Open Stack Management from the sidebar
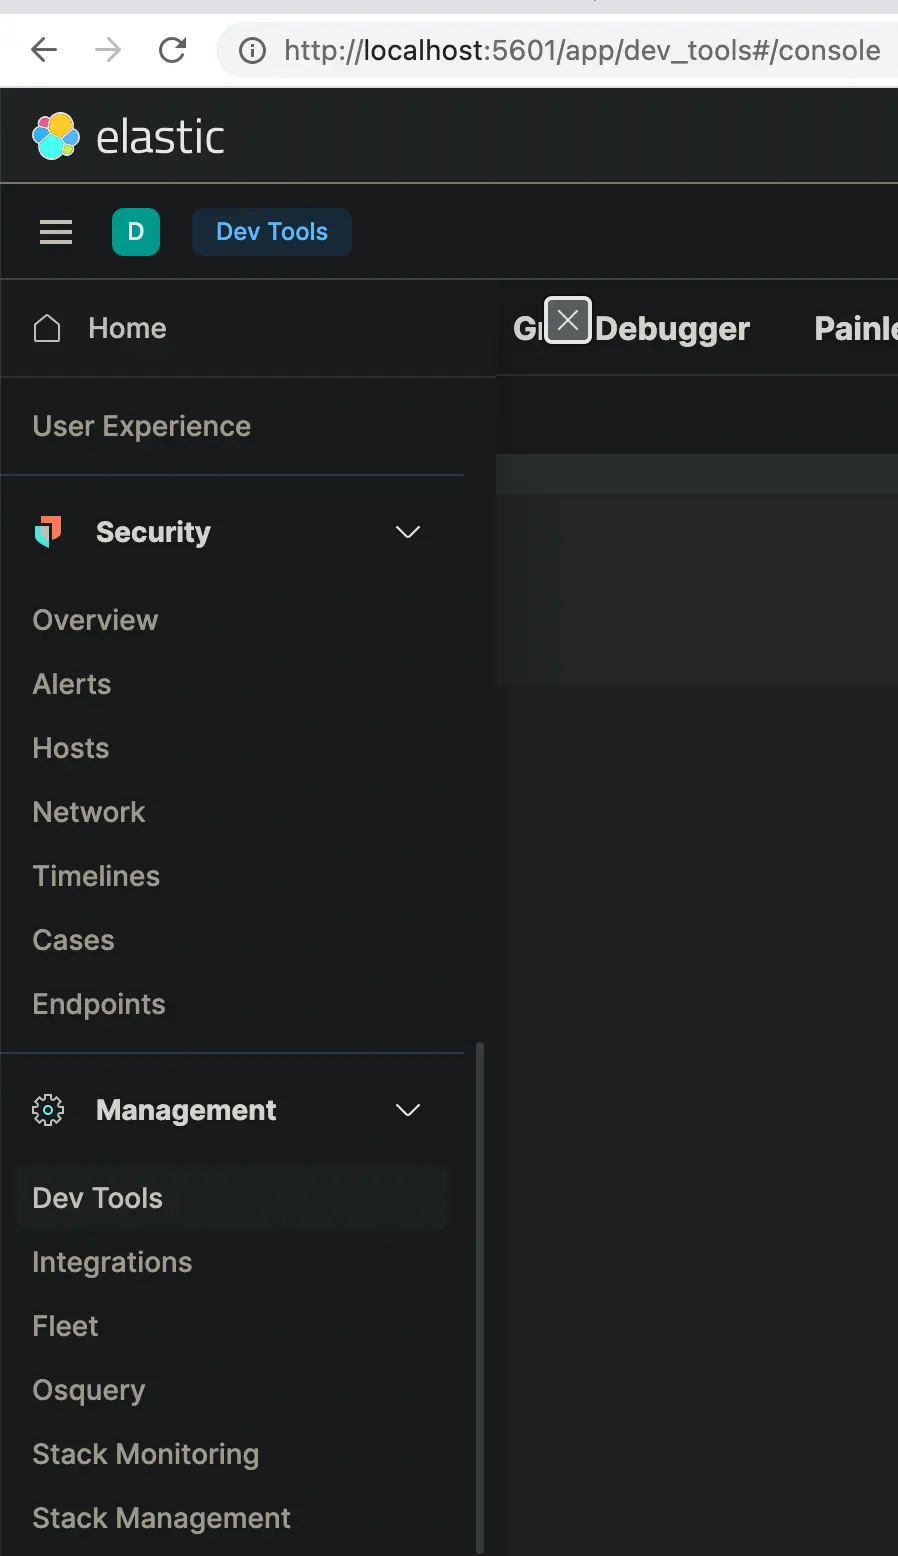The width and height of the screenshot is (898, 1556). pos(161,1517)
